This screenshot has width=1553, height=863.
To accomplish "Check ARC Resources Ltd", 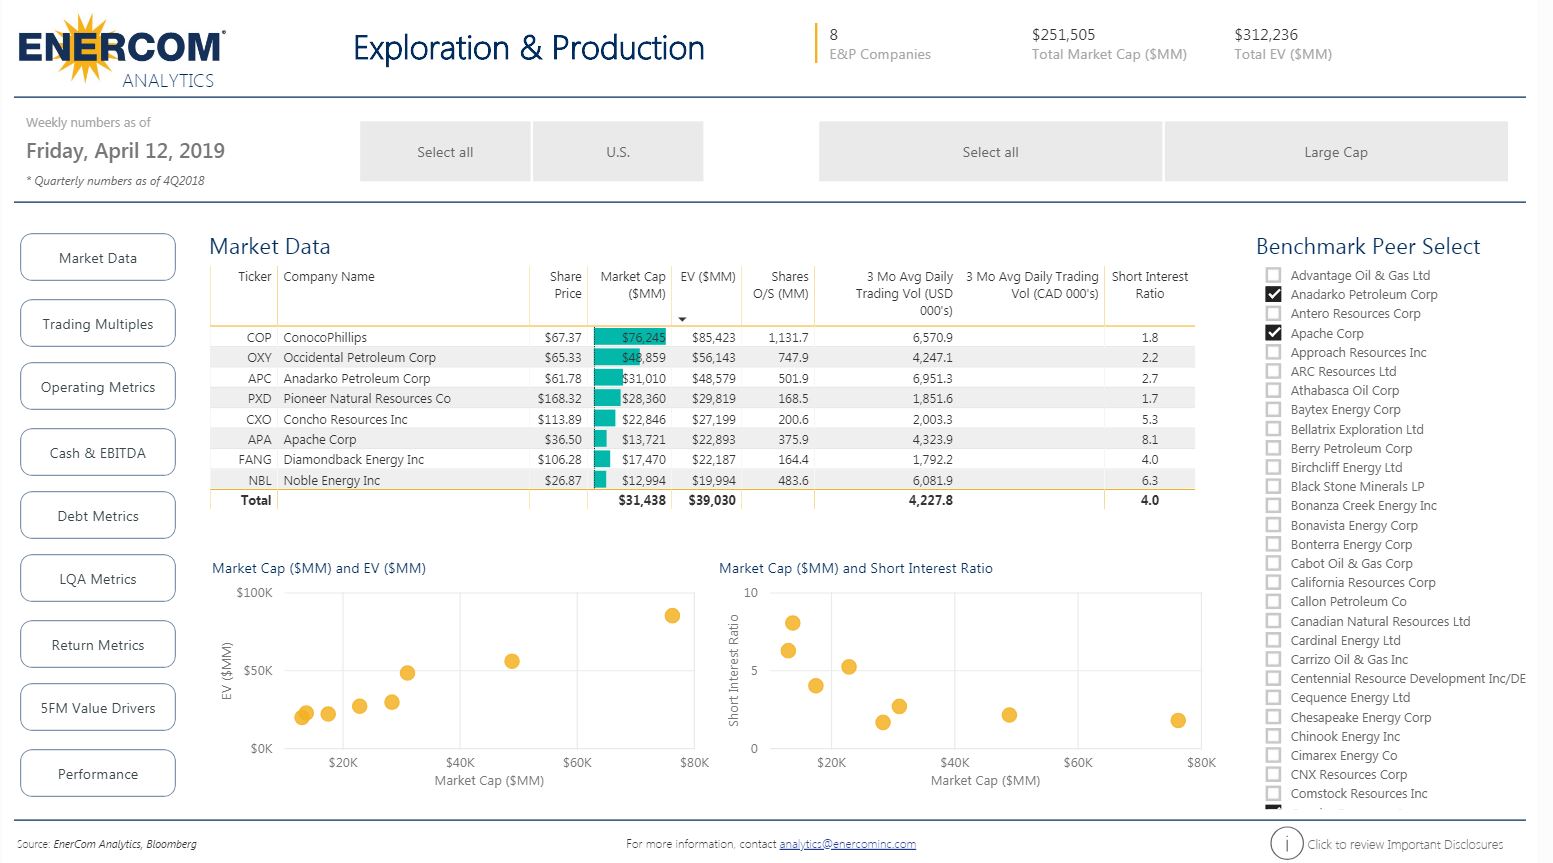I will pos(1273,371).
